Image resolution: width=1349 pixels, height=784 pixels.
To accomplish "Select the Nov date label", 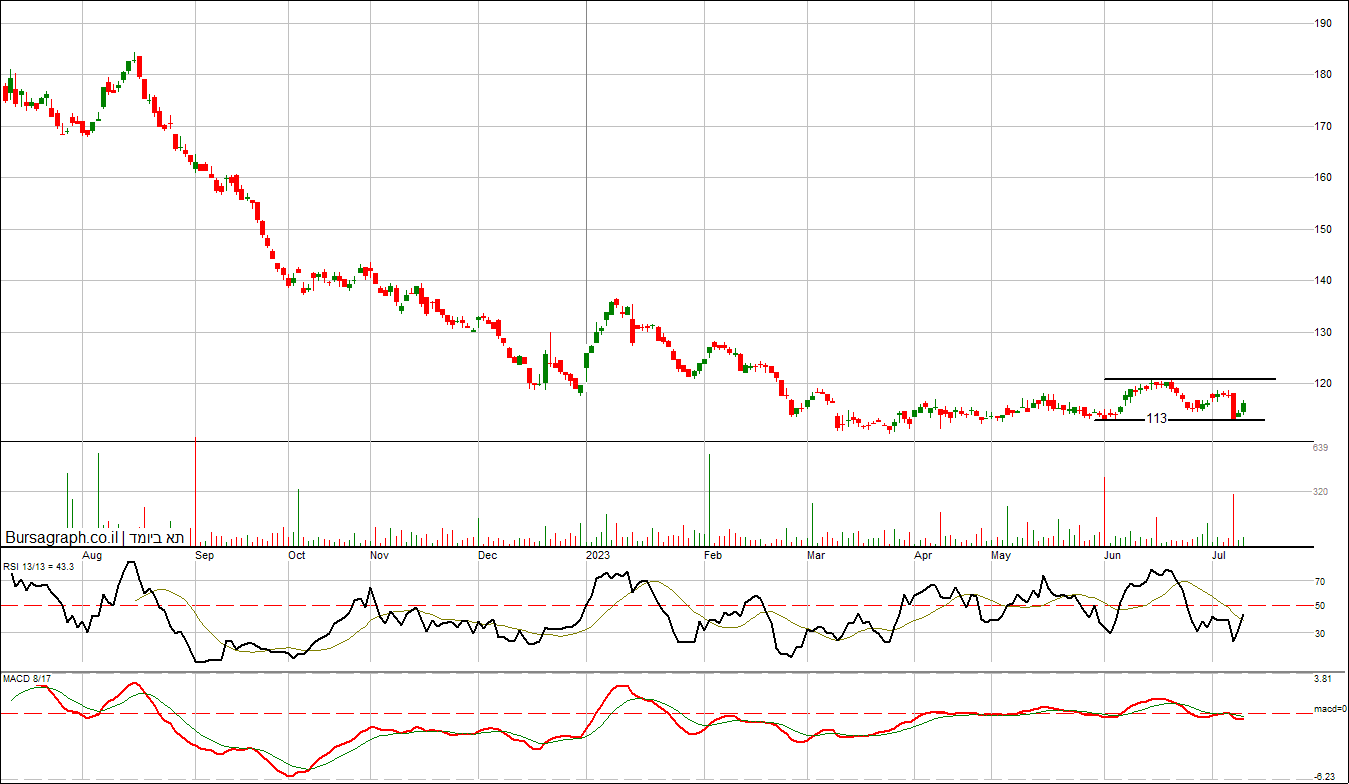I will click(x=379, y=554).
